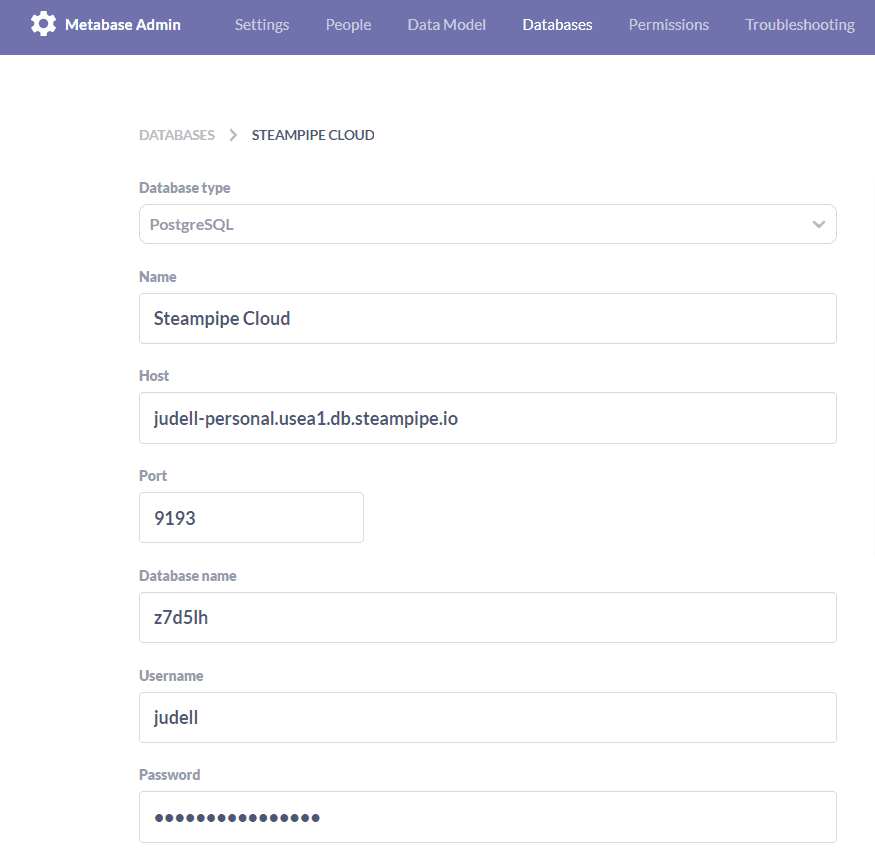875x855 pixels.
Task: Return to DATABASES via breadcrumb link
Action: pos(177,135)
